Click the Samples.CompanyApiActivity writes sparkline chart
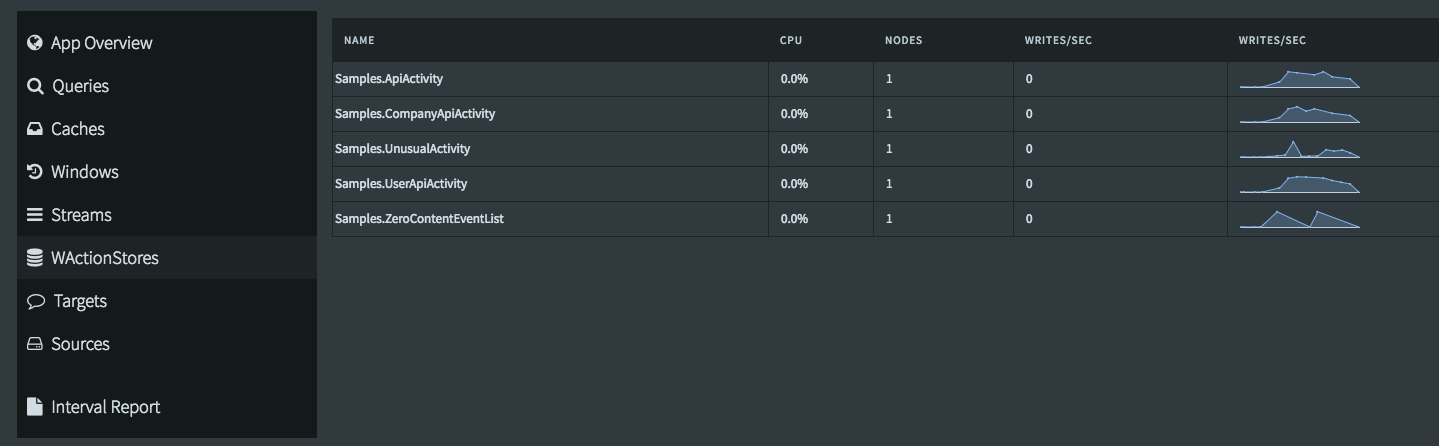Screen dimensions: 1439x446 click(1299, 115)
